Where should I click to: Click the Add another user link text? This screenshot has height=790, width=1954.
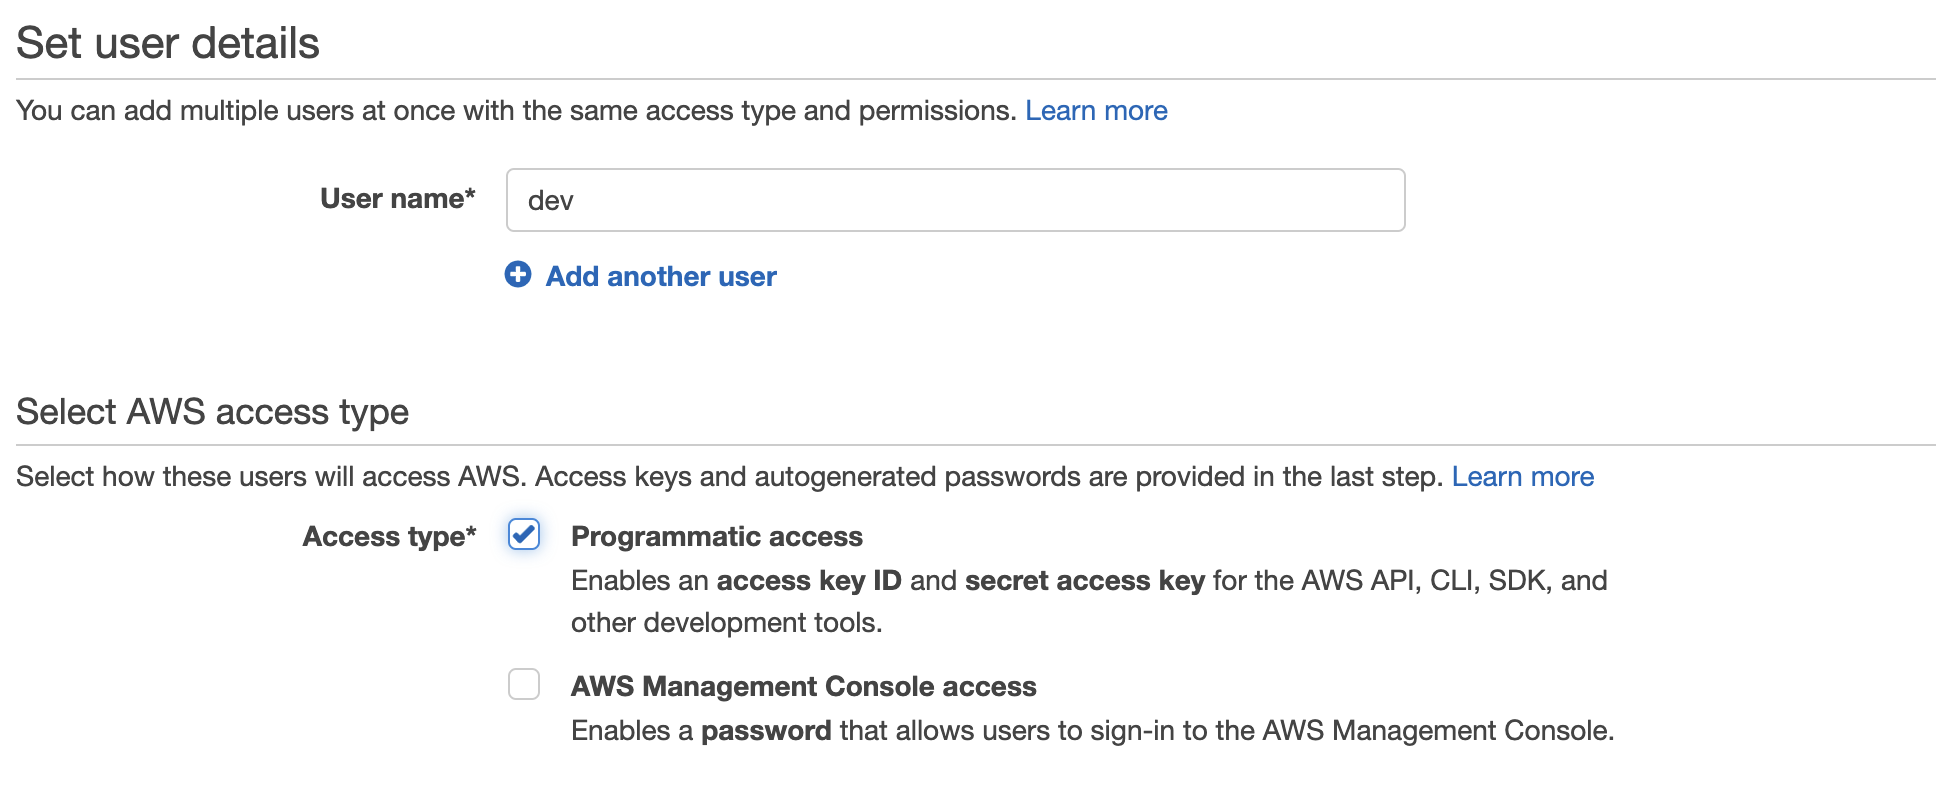tap(661, 277)
